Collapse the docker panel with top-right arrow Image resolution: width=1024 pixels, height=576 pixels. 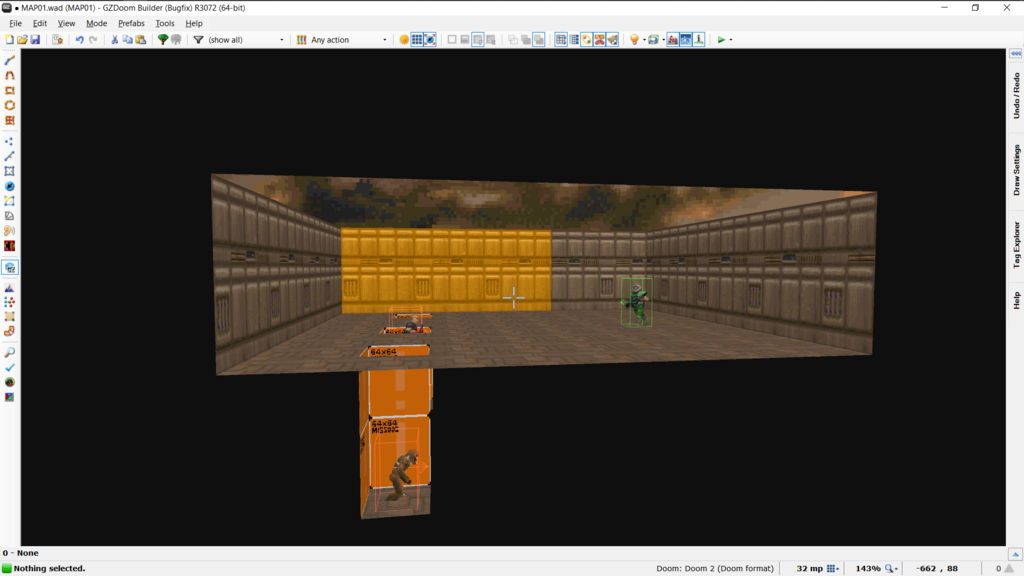[x=1016, y=54]
